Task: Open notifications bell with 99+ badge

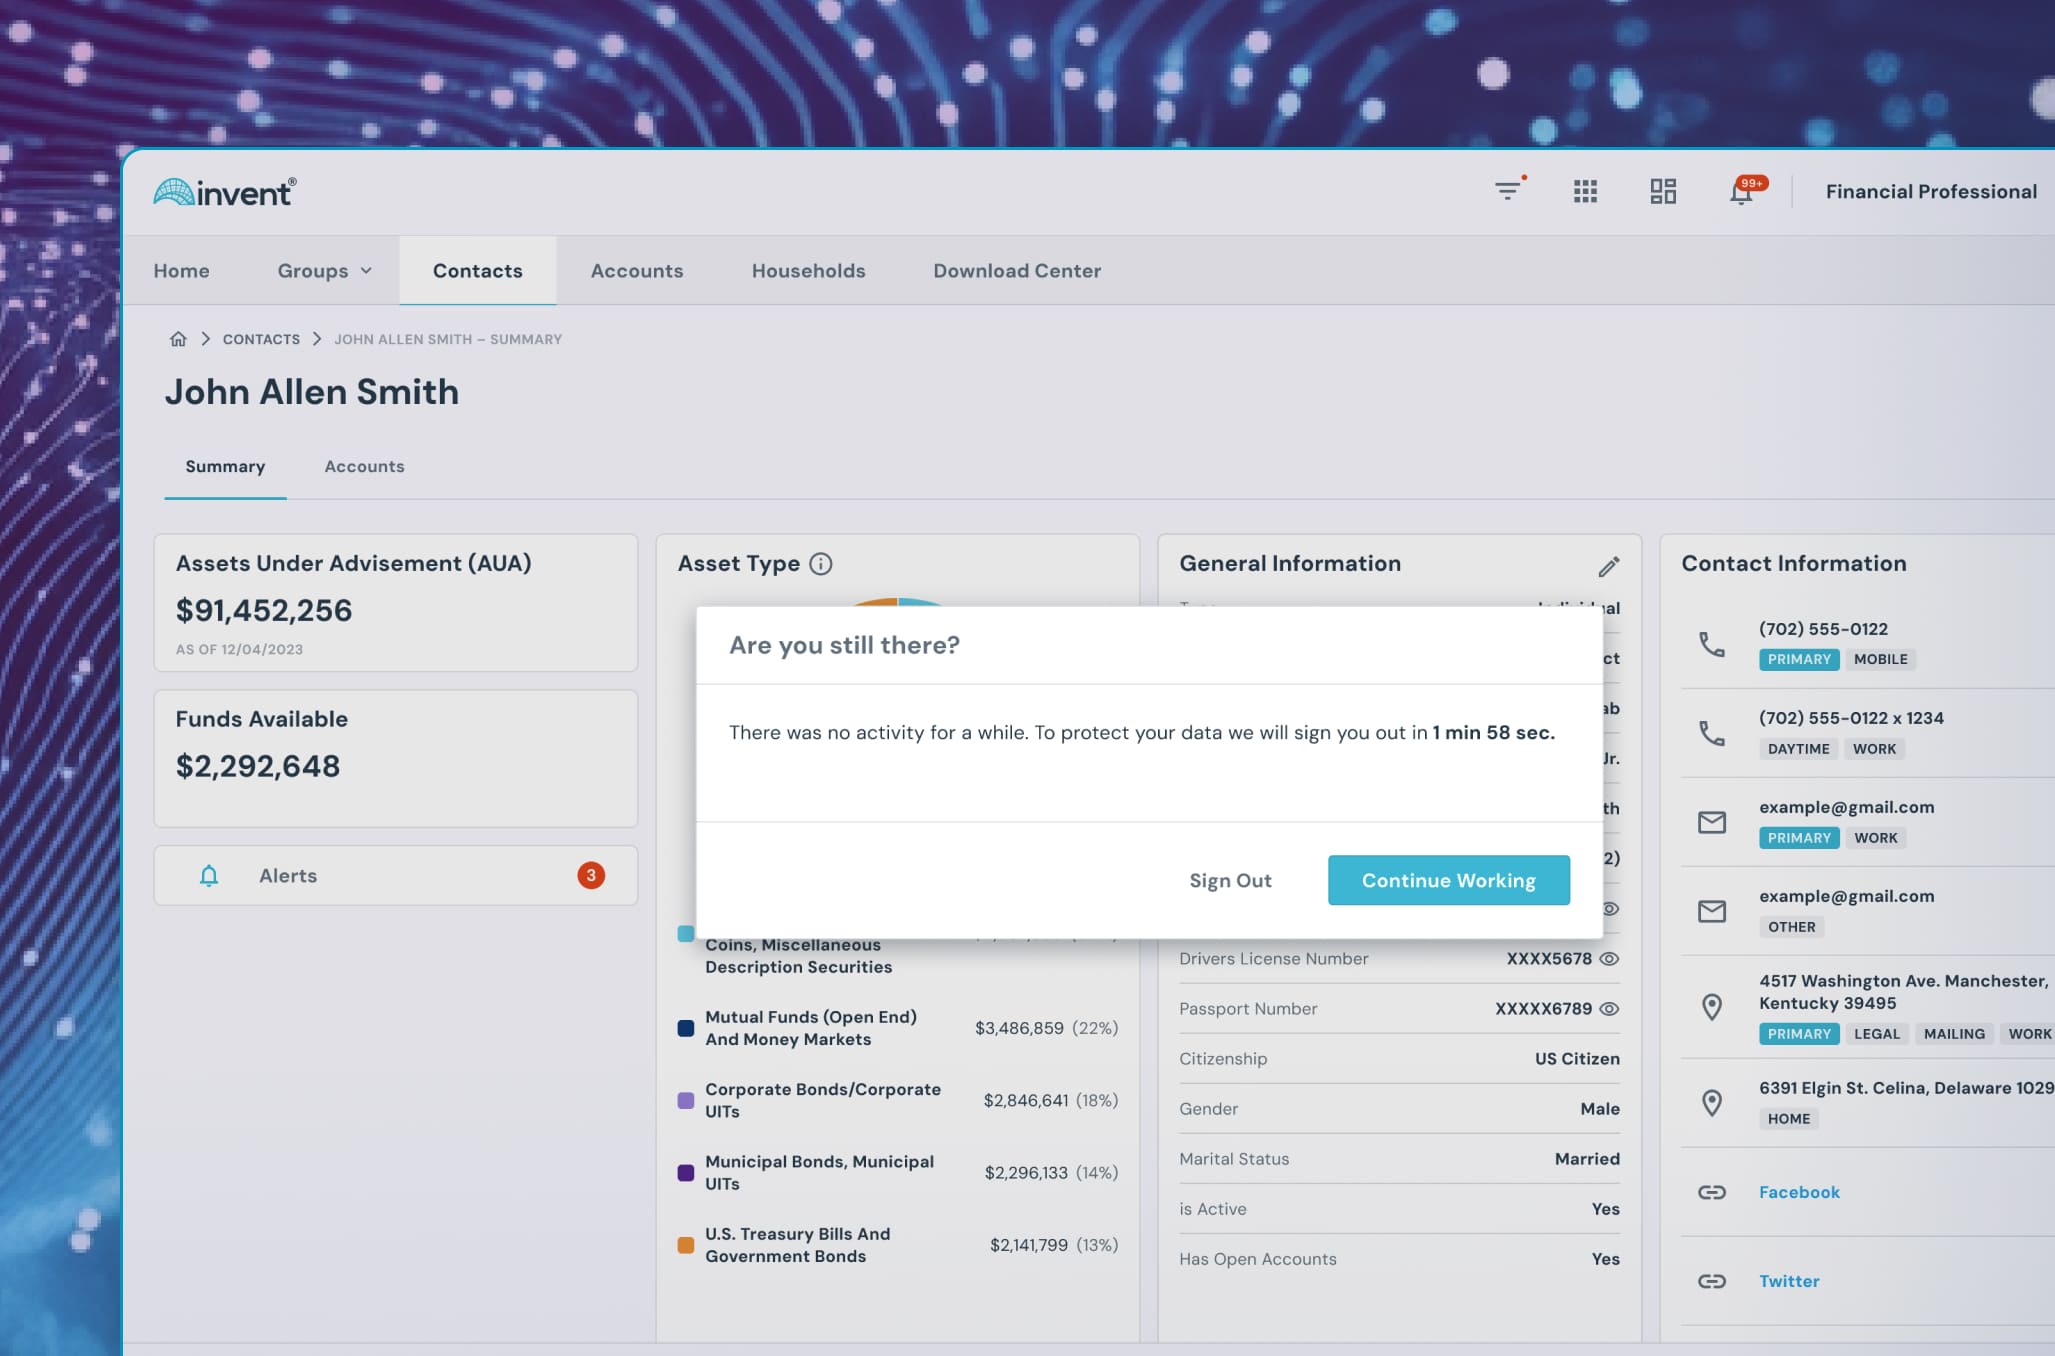Action: click(1741, 192)
